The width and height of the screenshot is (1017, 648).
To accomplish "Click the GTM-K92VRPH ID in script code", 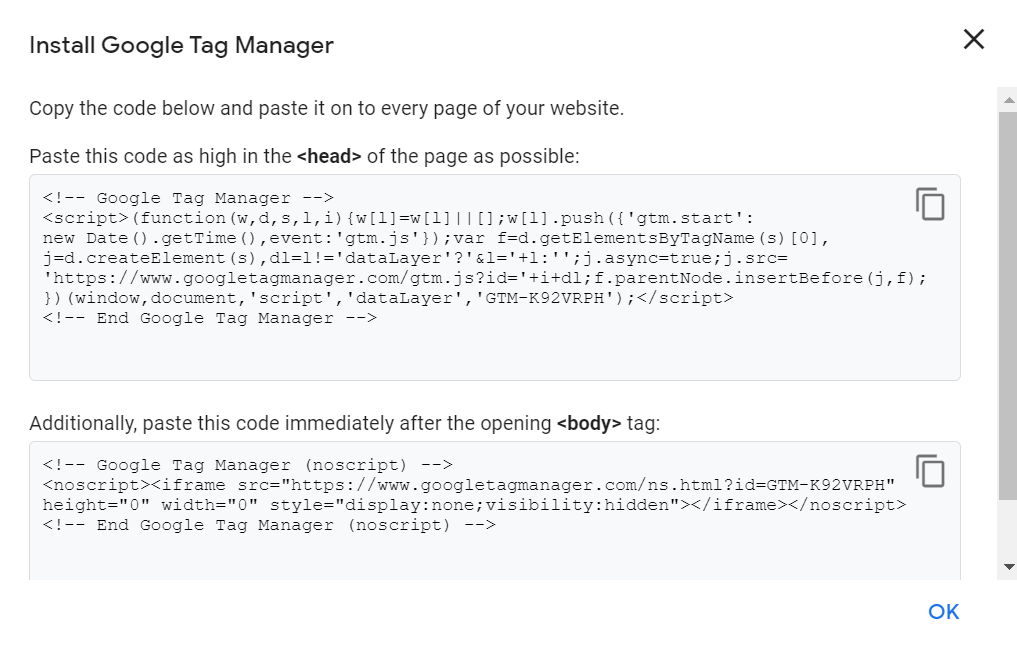I will (x=545, y=298).
